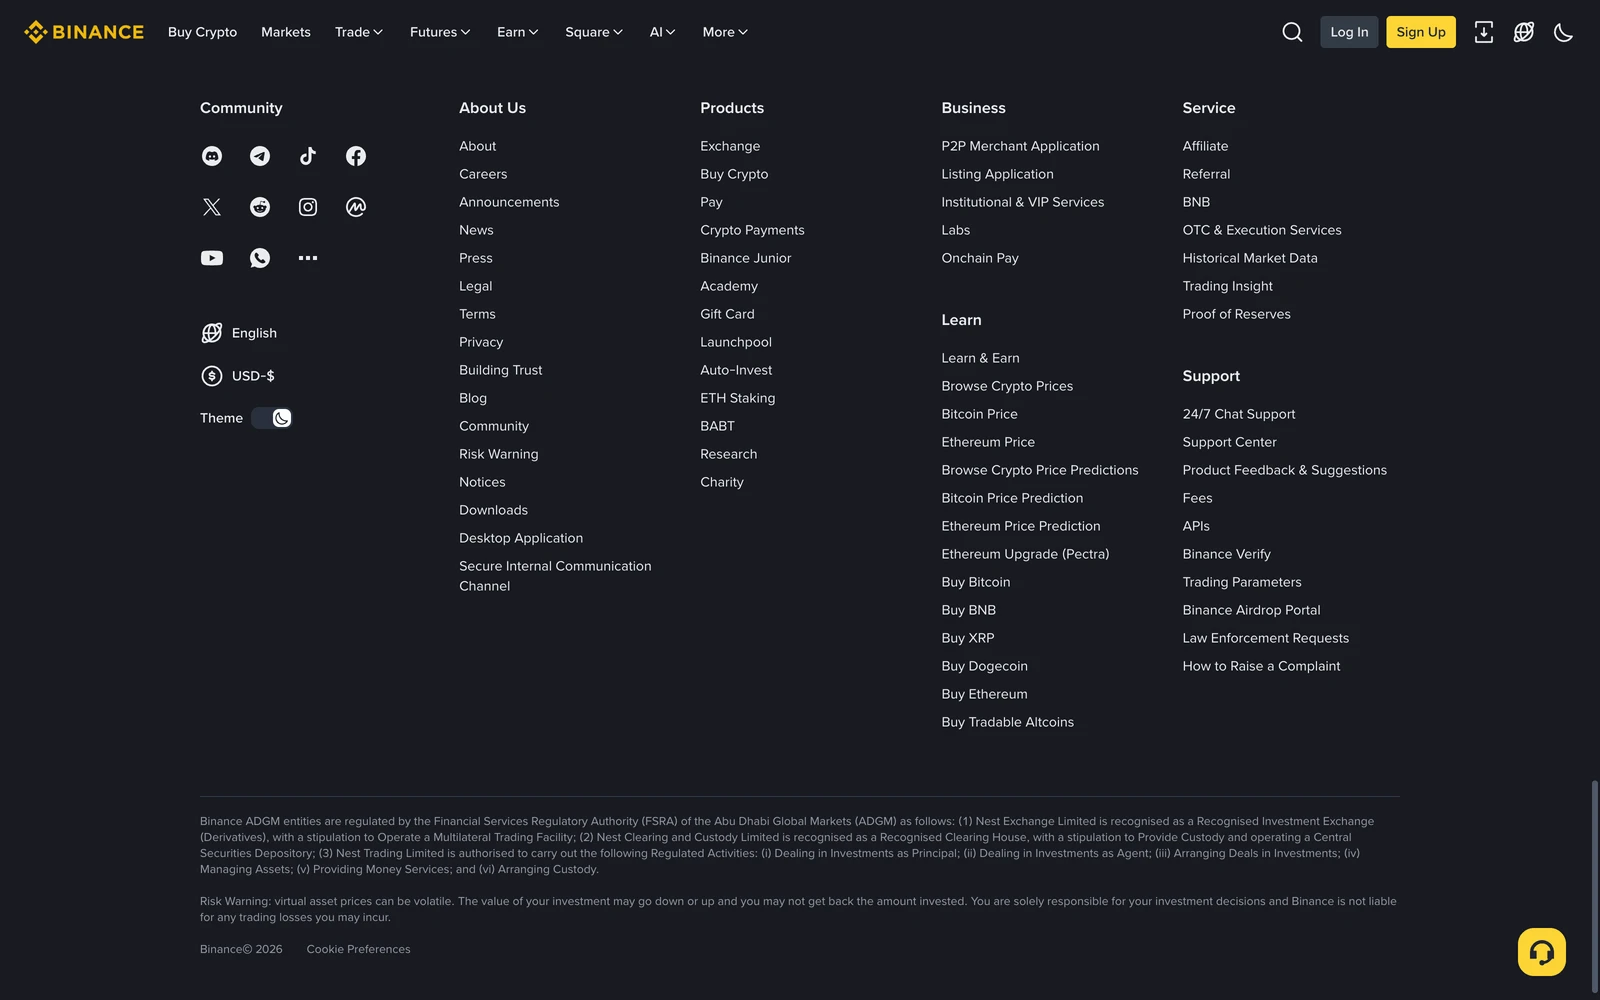The width and height of the screenshot is (1600, 1000).
Task: Open the chat support headset button
Action: 1542,952
